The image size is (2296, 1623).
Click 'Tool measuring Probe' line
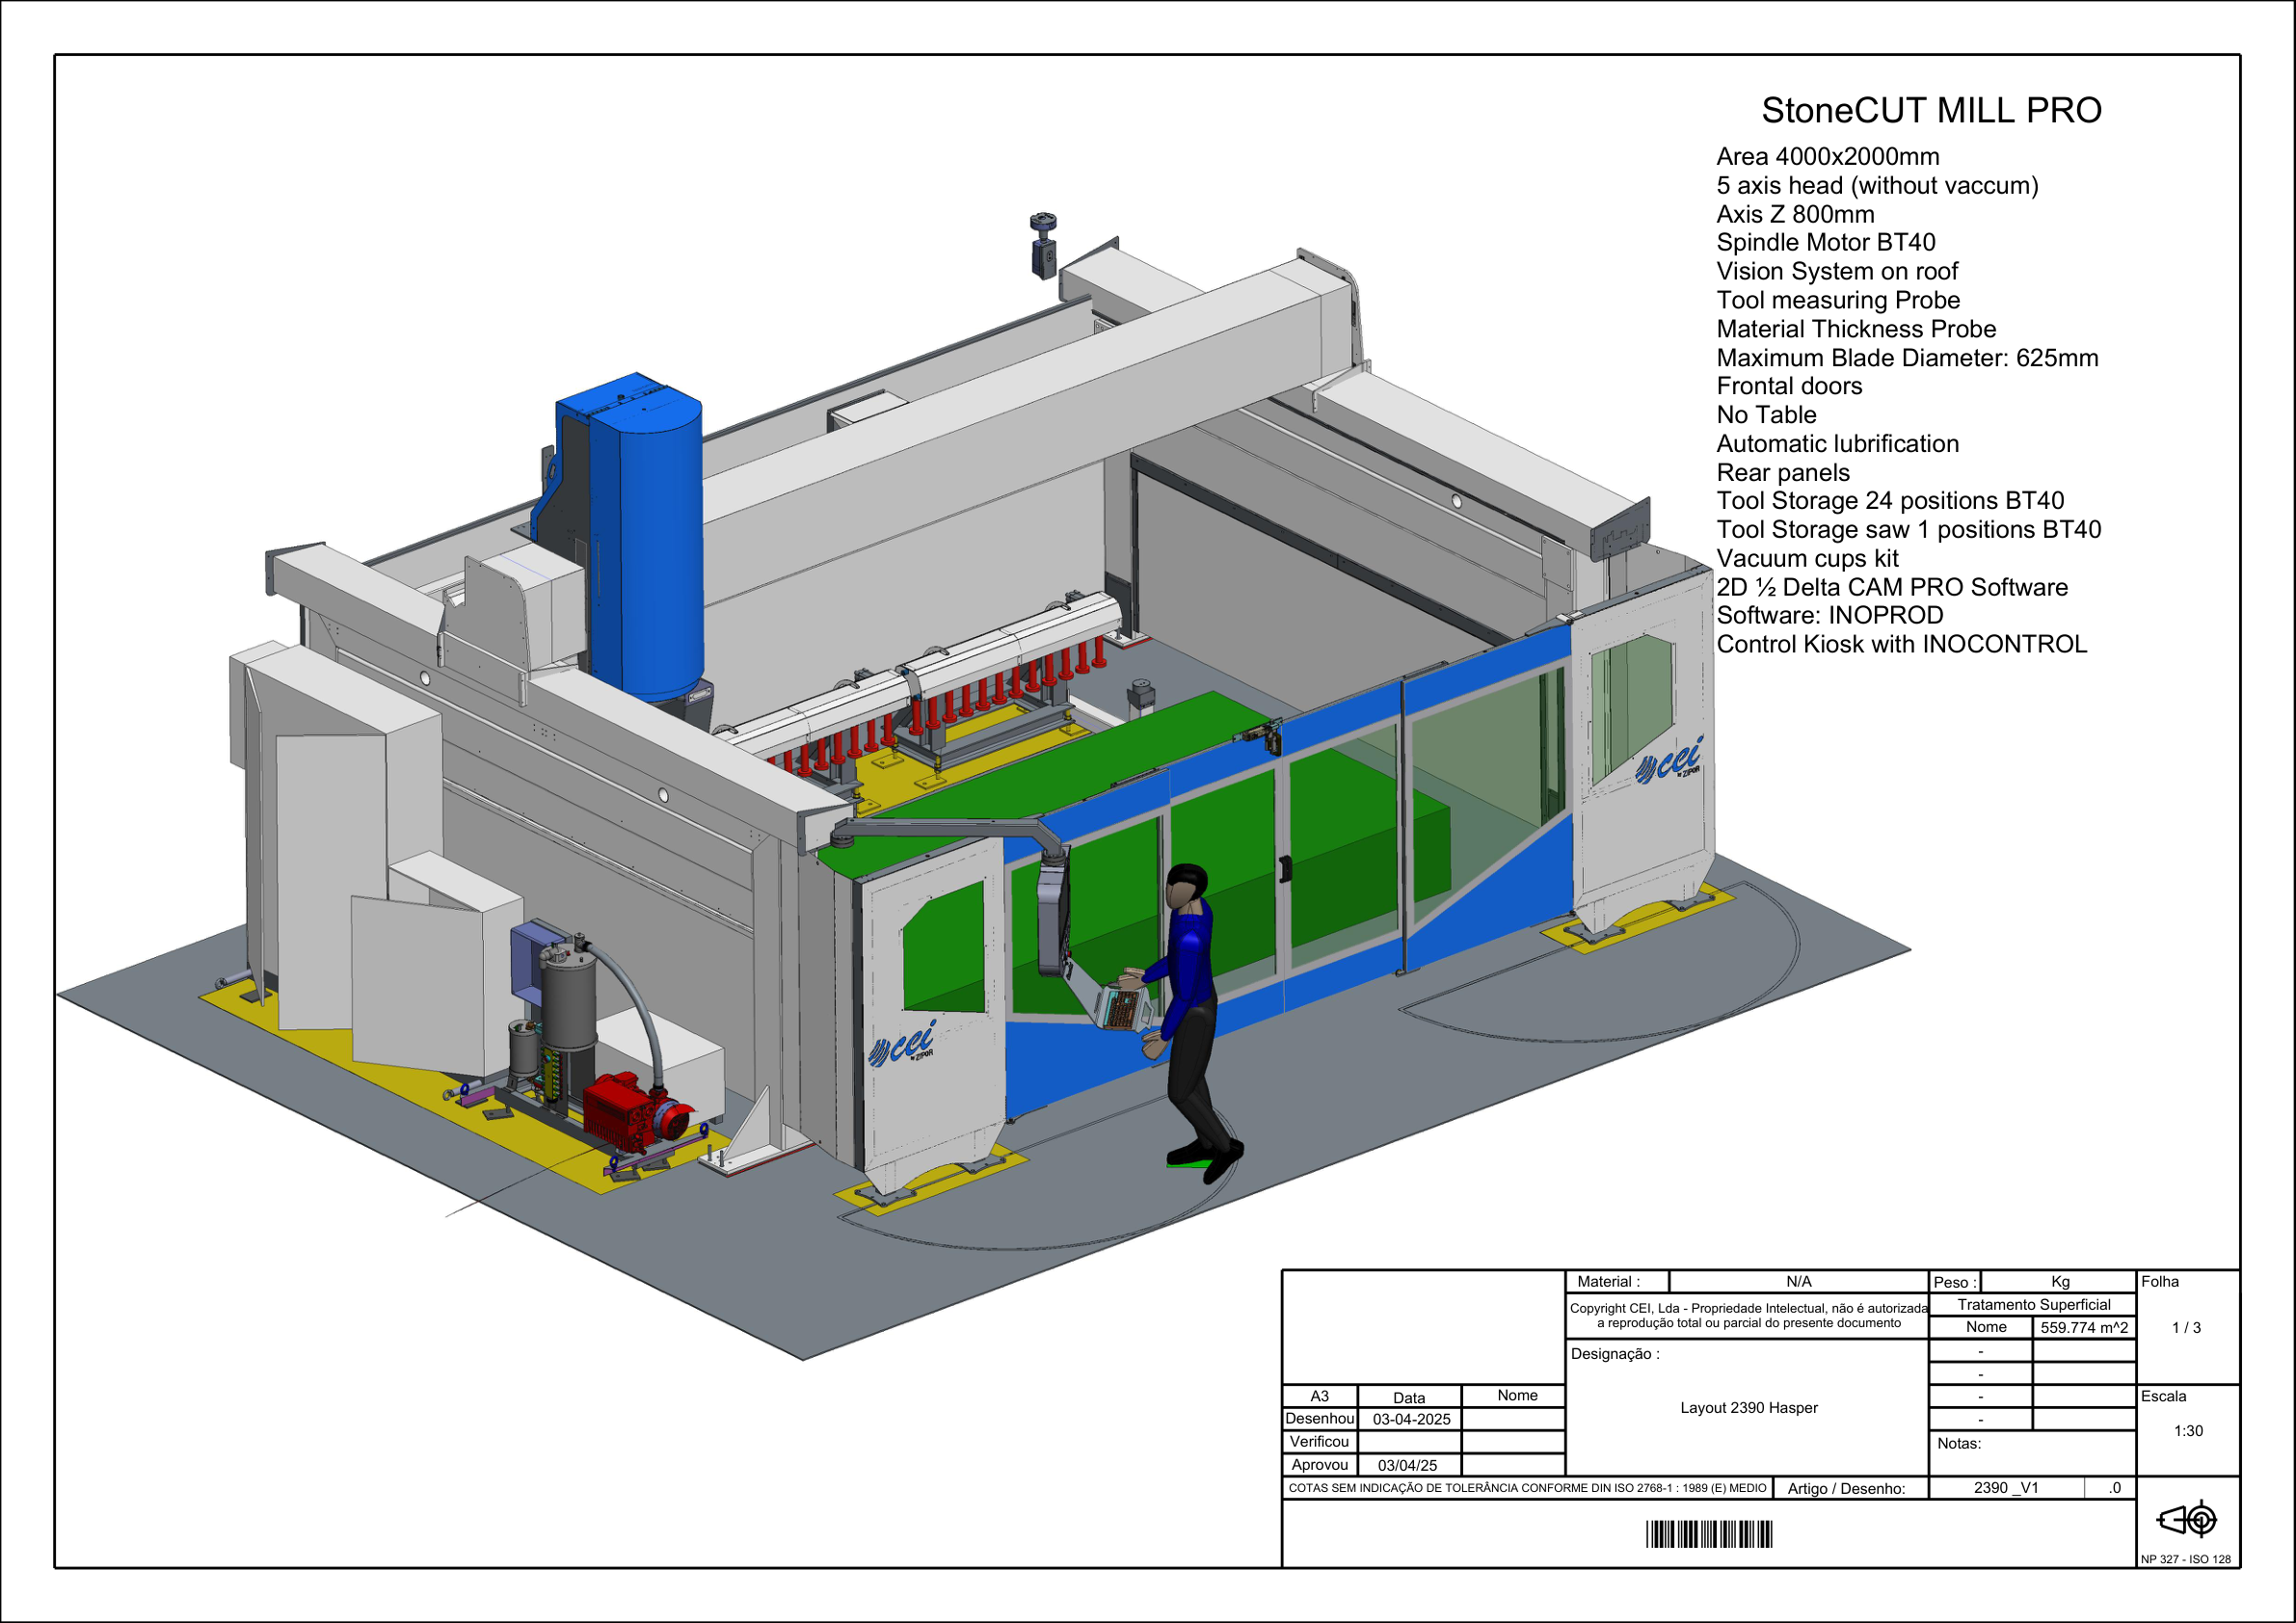tap(1837, 300)
